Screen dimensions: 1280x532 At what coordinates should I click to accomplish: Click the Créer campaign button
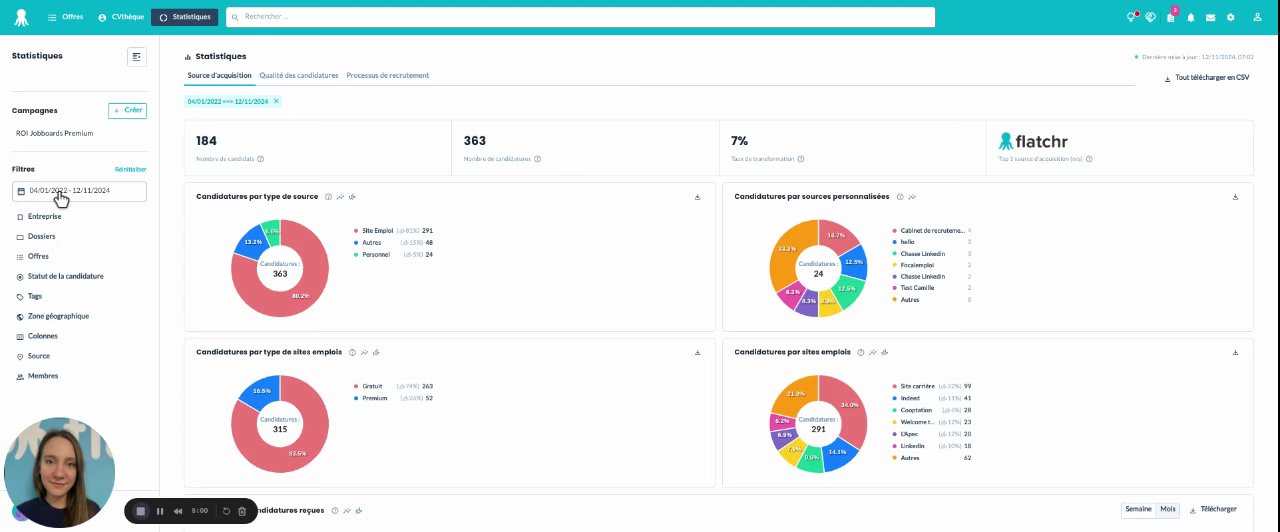(x=127, y=111)
